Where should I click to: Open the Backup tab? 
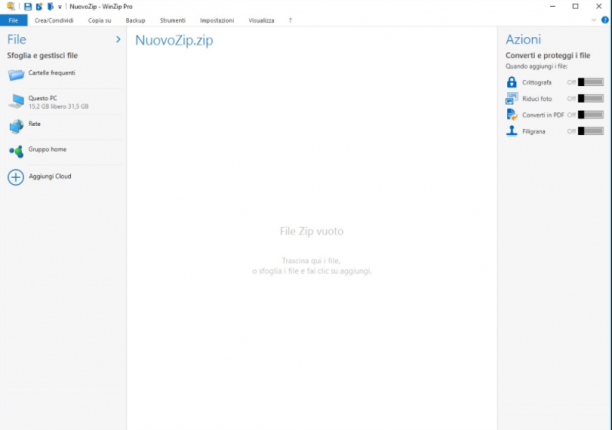click(x=135, y=20)
